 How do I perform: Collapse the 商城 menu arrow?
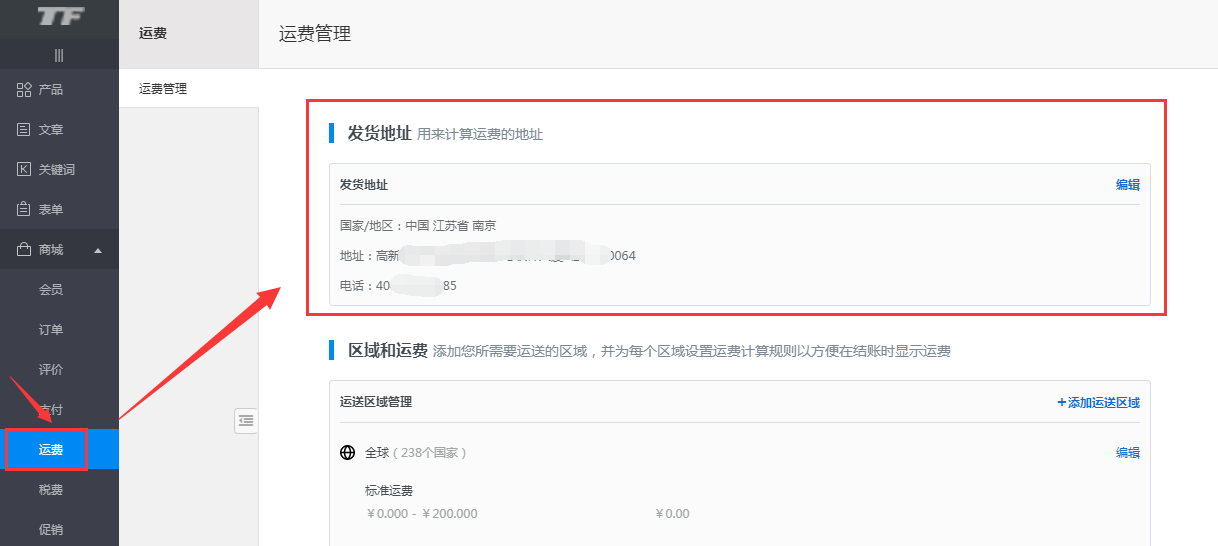[98, 250]
